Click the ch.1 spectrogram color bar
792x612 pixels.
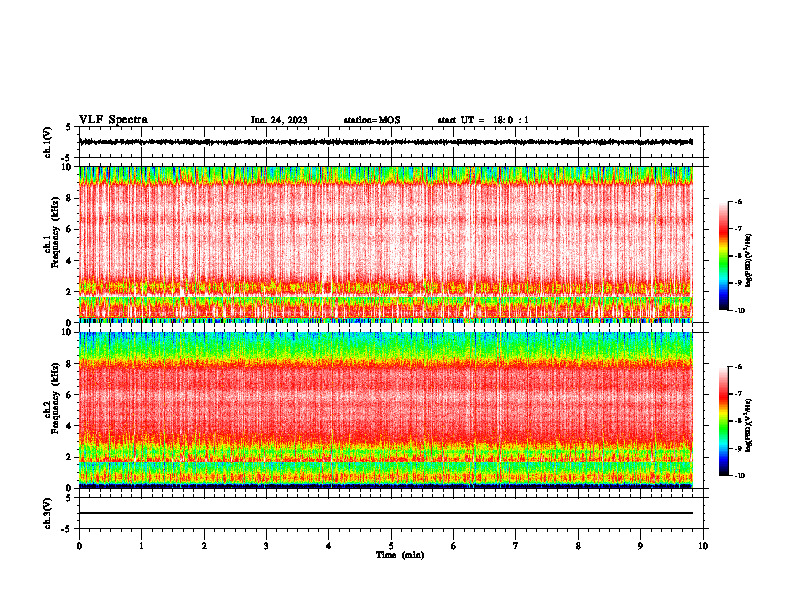point(723,256)
